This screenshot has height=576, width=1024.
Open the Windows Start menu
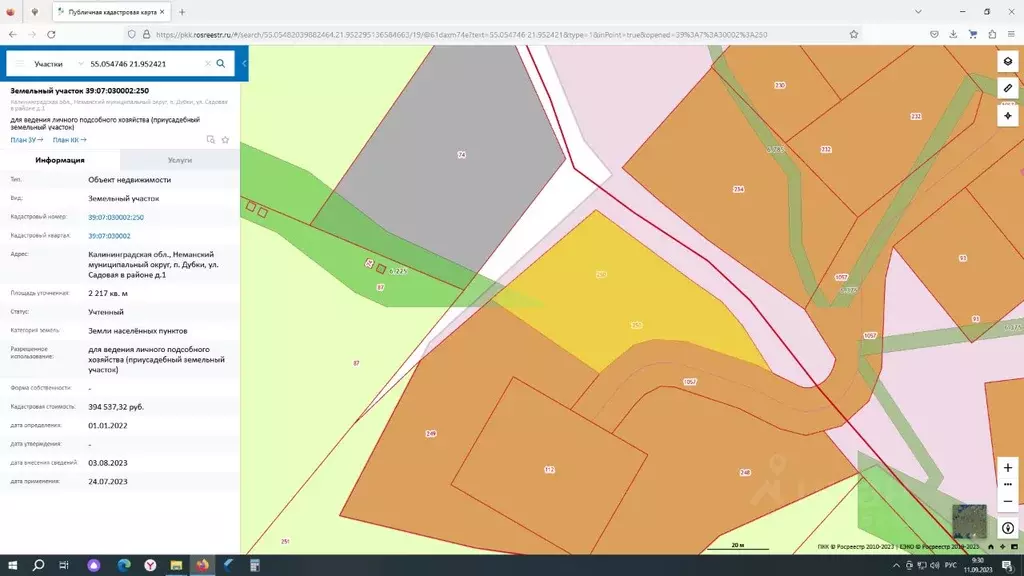coord(12,565)
